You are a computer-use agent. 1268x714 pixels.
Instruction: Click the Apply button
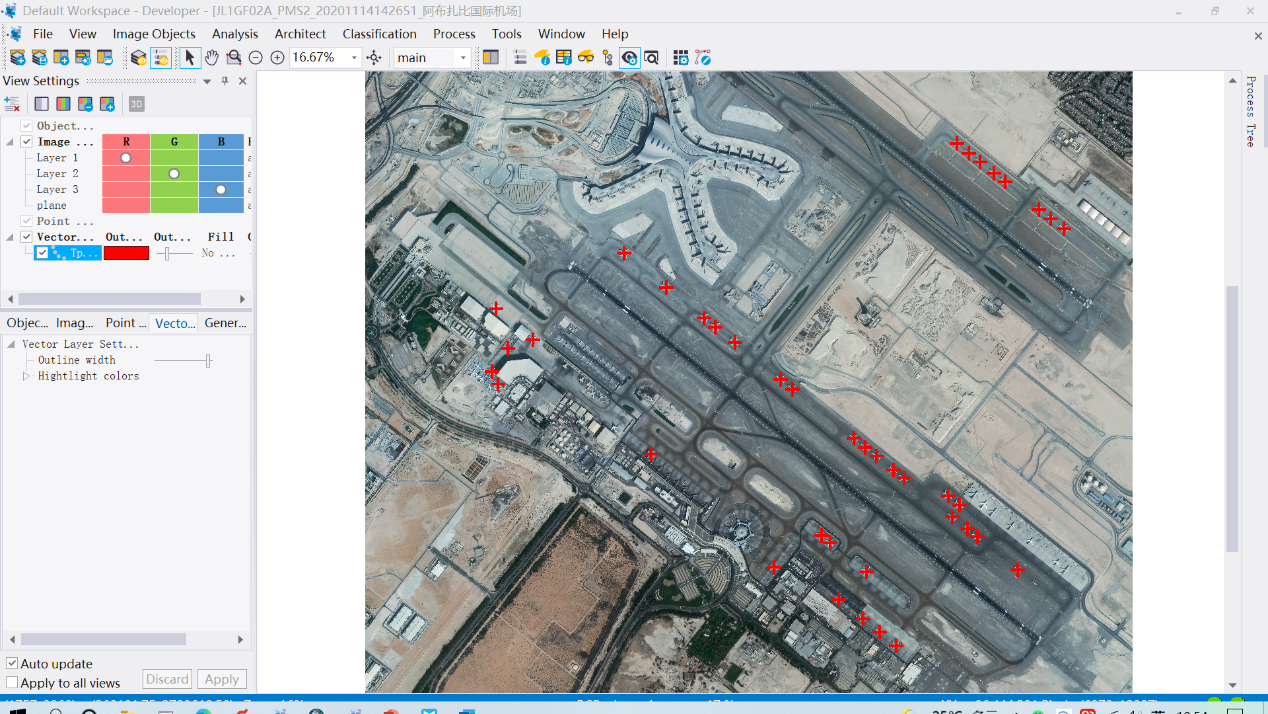[x=221, y=679]
